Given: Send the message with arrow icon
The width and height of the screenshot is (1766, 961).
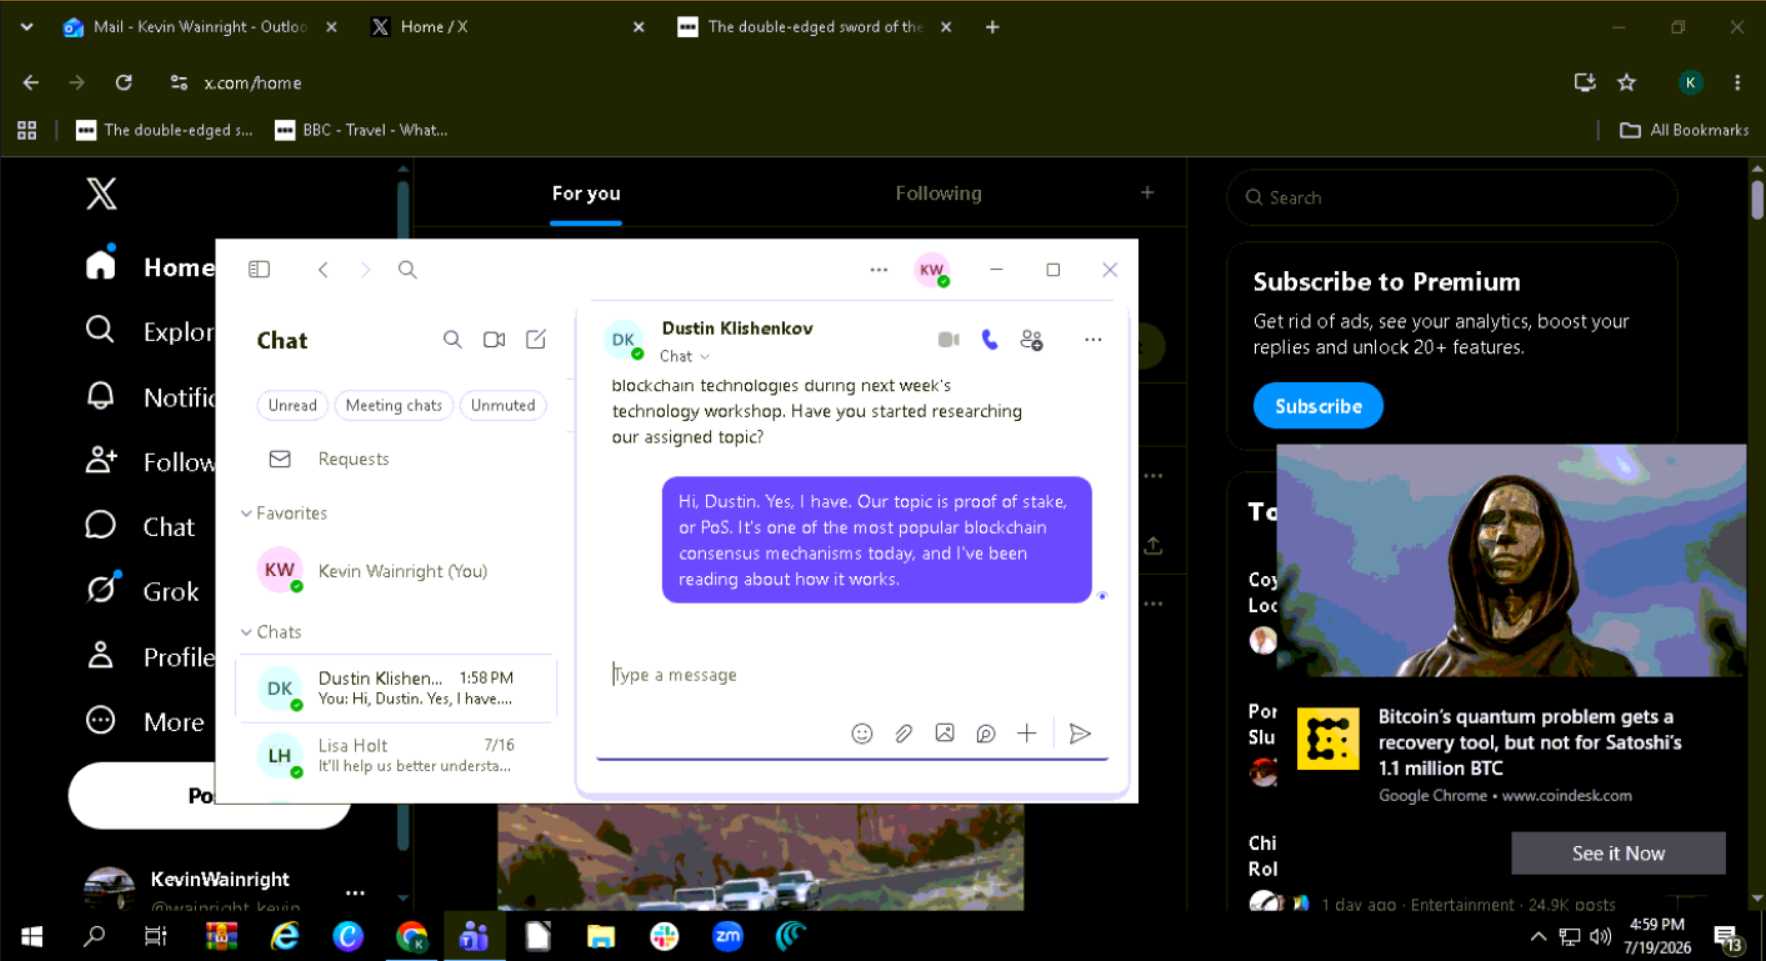Looking at the screenshot, I should tap(1080, 734).
